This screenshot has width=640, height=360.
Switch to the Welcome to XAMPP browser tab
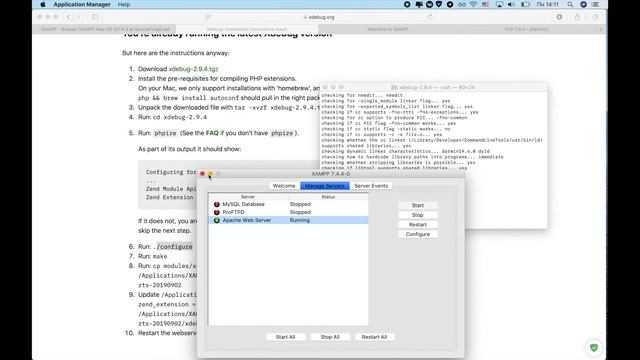[x=387, y=29]
